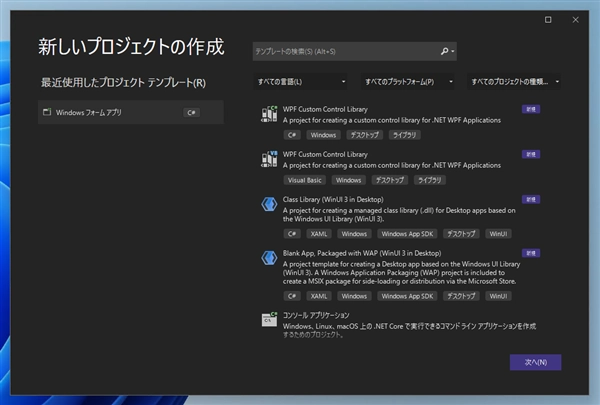Open the すべてのプロジェクトの種類 project type dropdown
Screen dimensions: 600x405
pyautogui.click(x=514, y=82)
